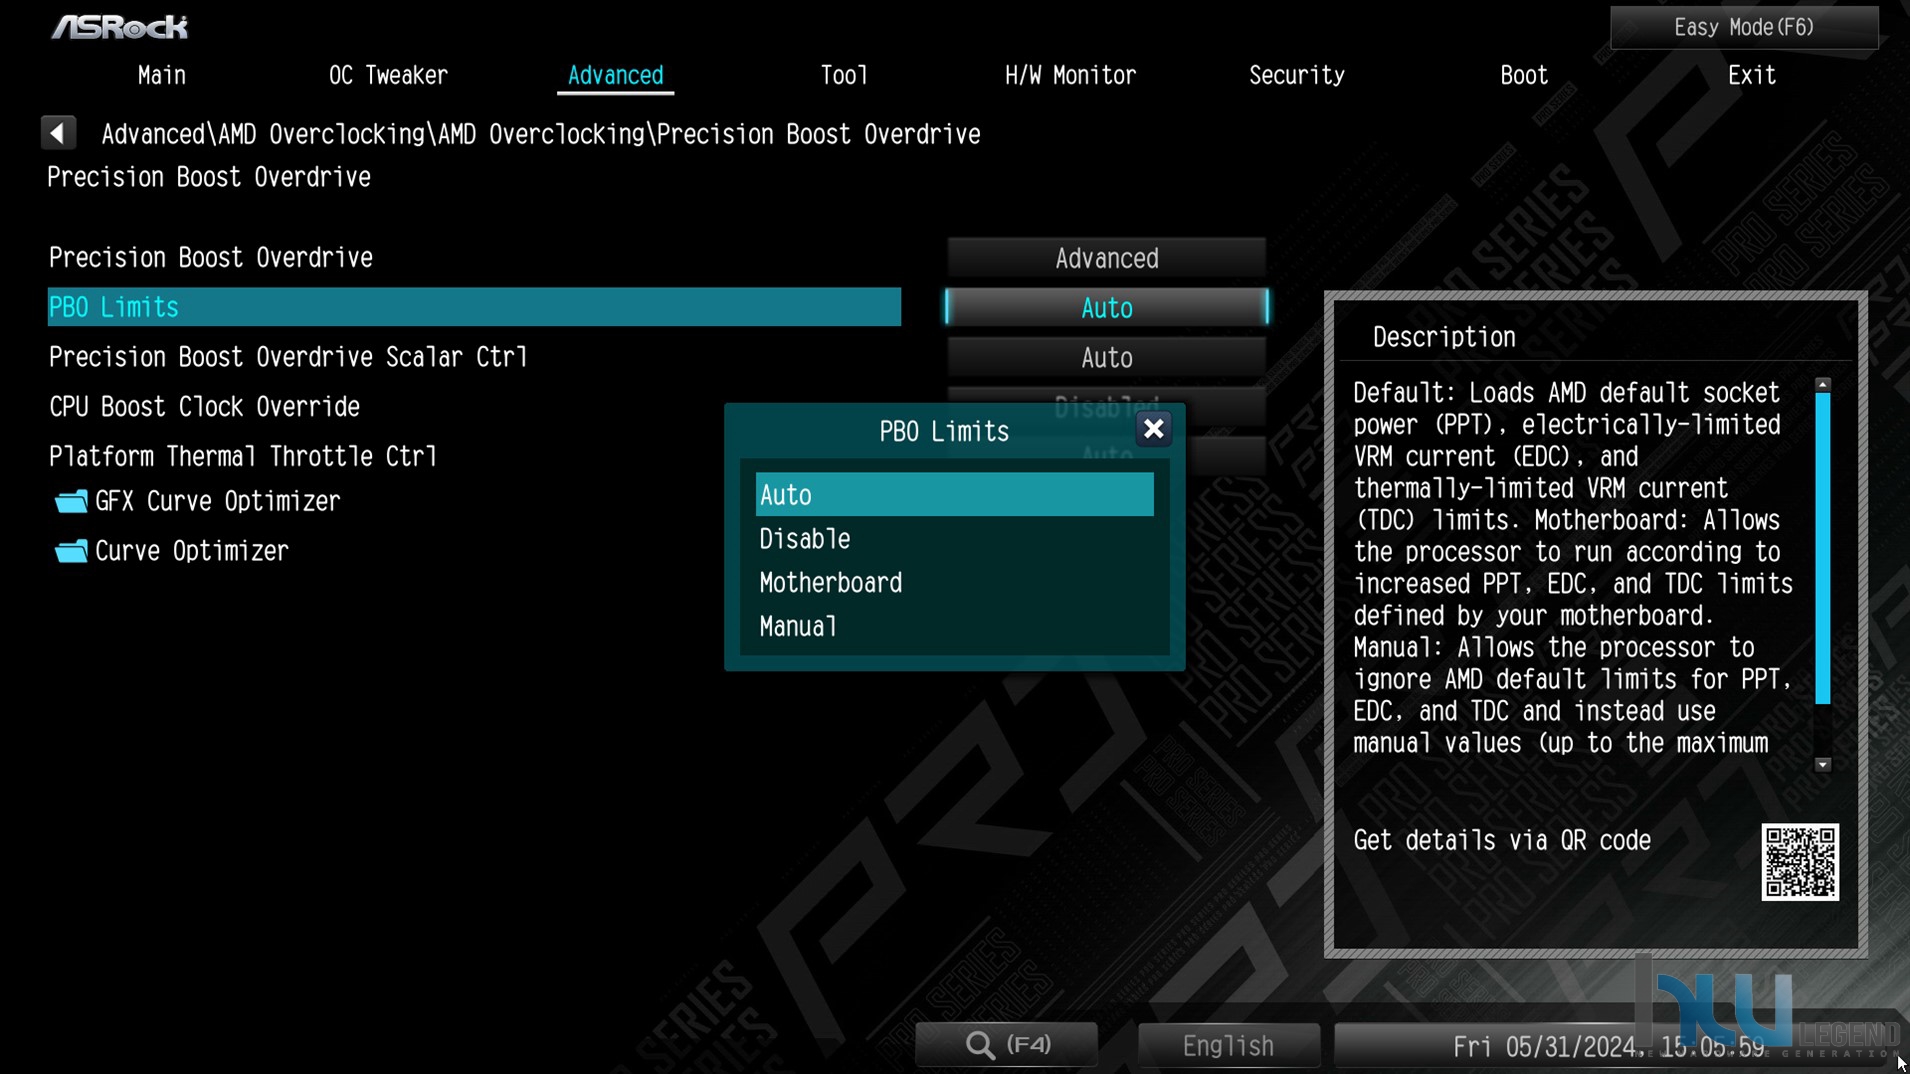Screen dimensions: 1910x1074
Task: Click the date and time display
Action: tap(1608, 1047)
